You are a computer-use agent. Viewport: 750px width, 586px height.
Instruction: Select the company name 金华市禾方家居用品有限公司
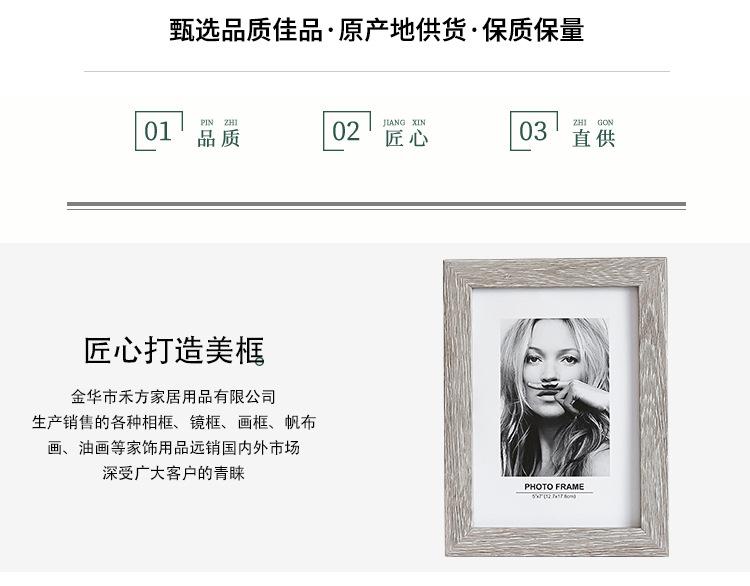coord(174,397)
